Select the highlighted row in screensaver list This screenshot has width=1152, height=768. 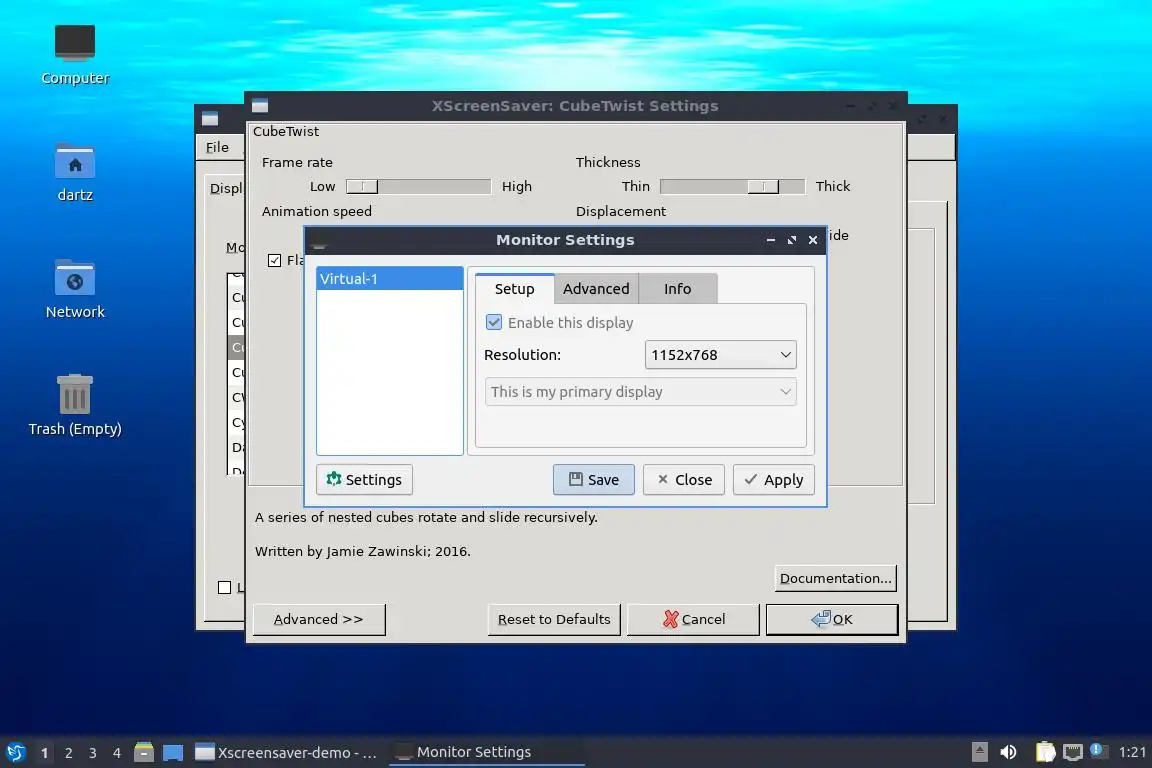[236, 347]
